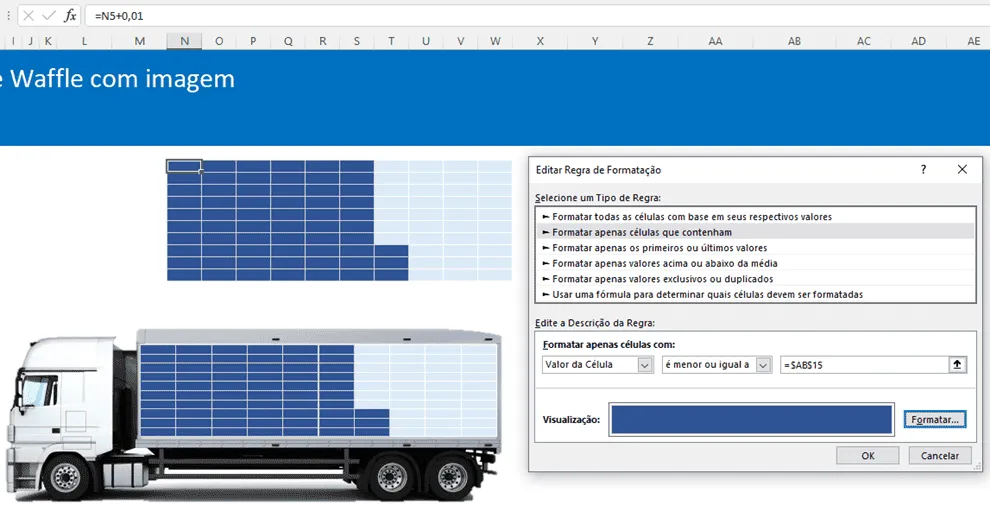Click the =$AB$15 value input field
Image resolution: width=990 pixels, height=505 pixels.
coord(864,364)
